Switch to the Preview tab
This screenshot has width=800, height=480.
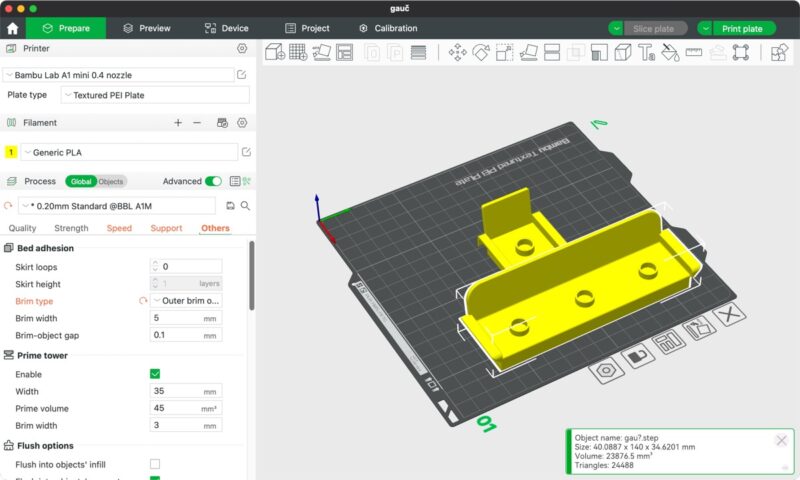[146, 28]
